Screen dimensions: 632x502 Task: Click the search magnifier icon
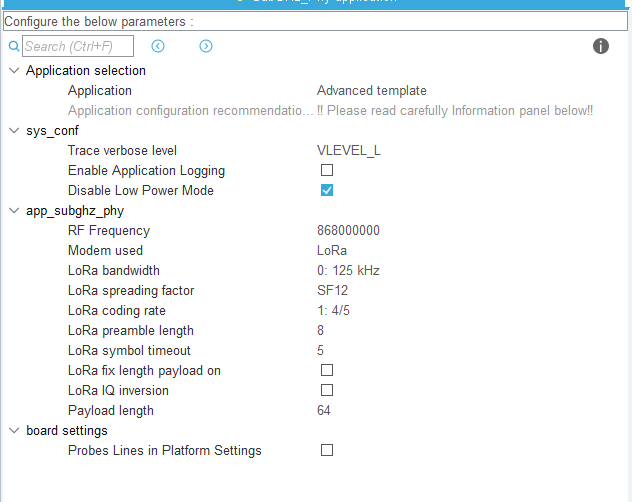(14, 46)
